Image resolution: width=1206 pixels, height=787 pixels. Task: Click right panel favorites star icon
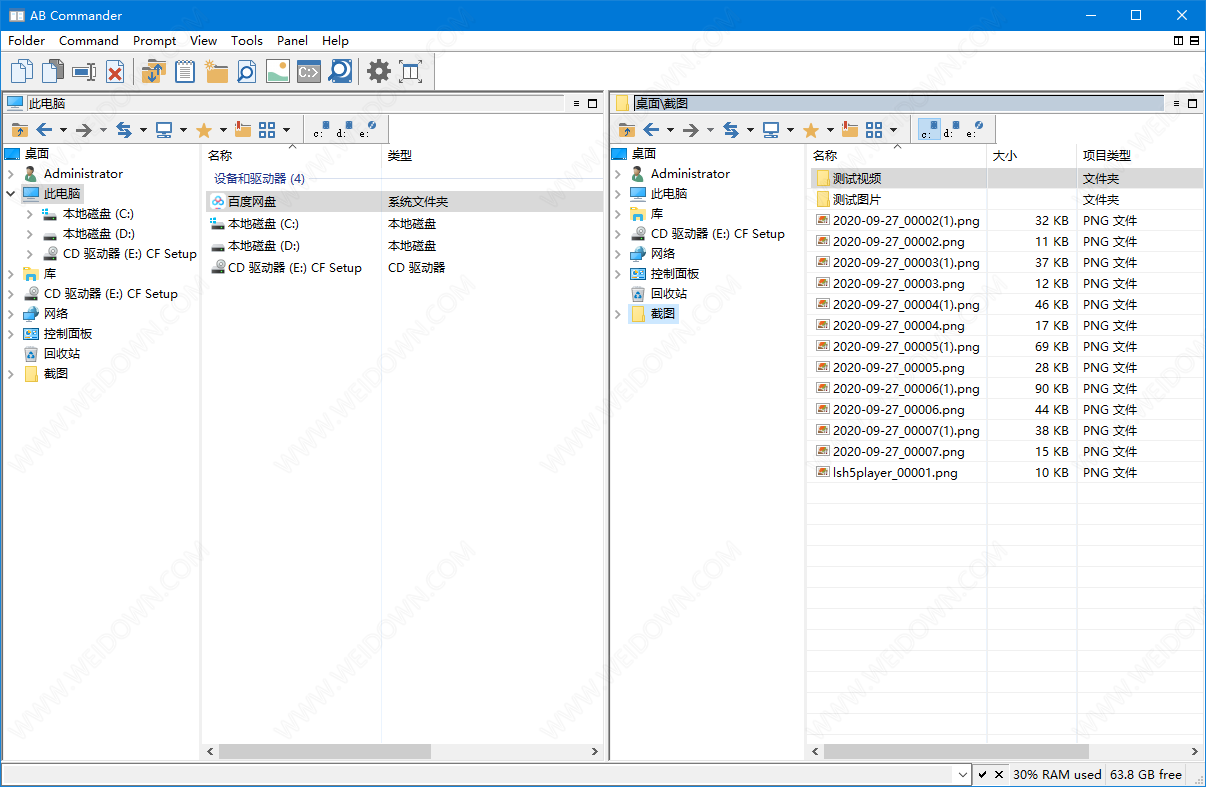tap(811, 130)
